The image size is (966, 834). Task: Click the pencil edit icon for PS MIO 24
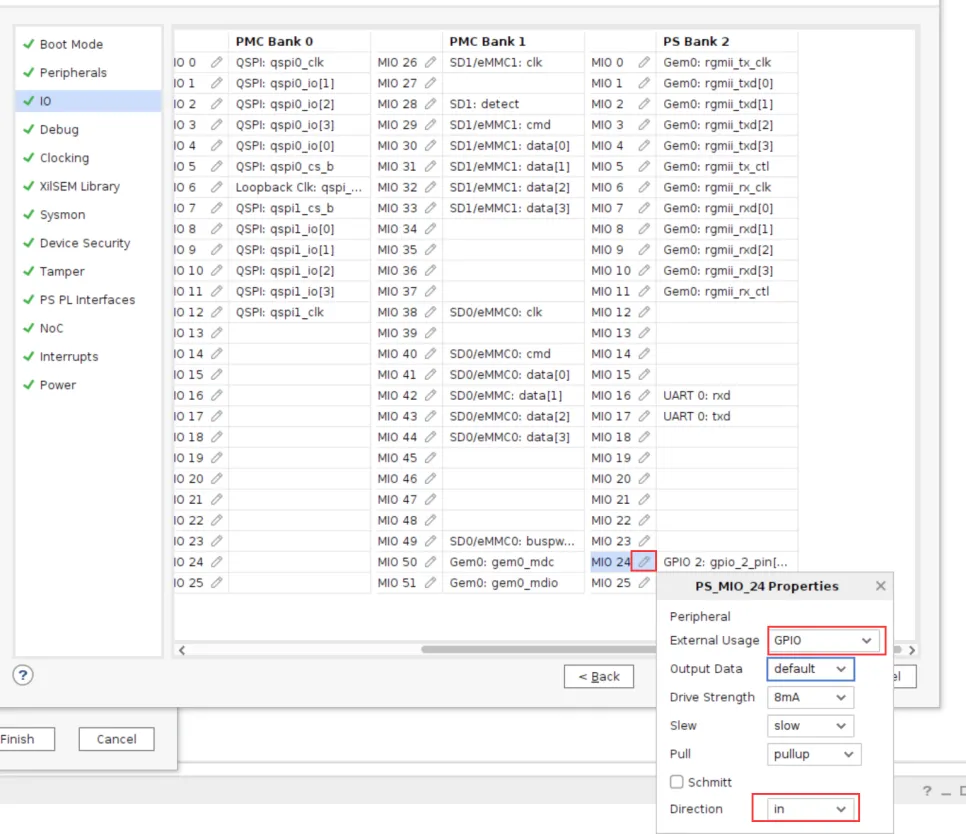[x=644, y=562]
